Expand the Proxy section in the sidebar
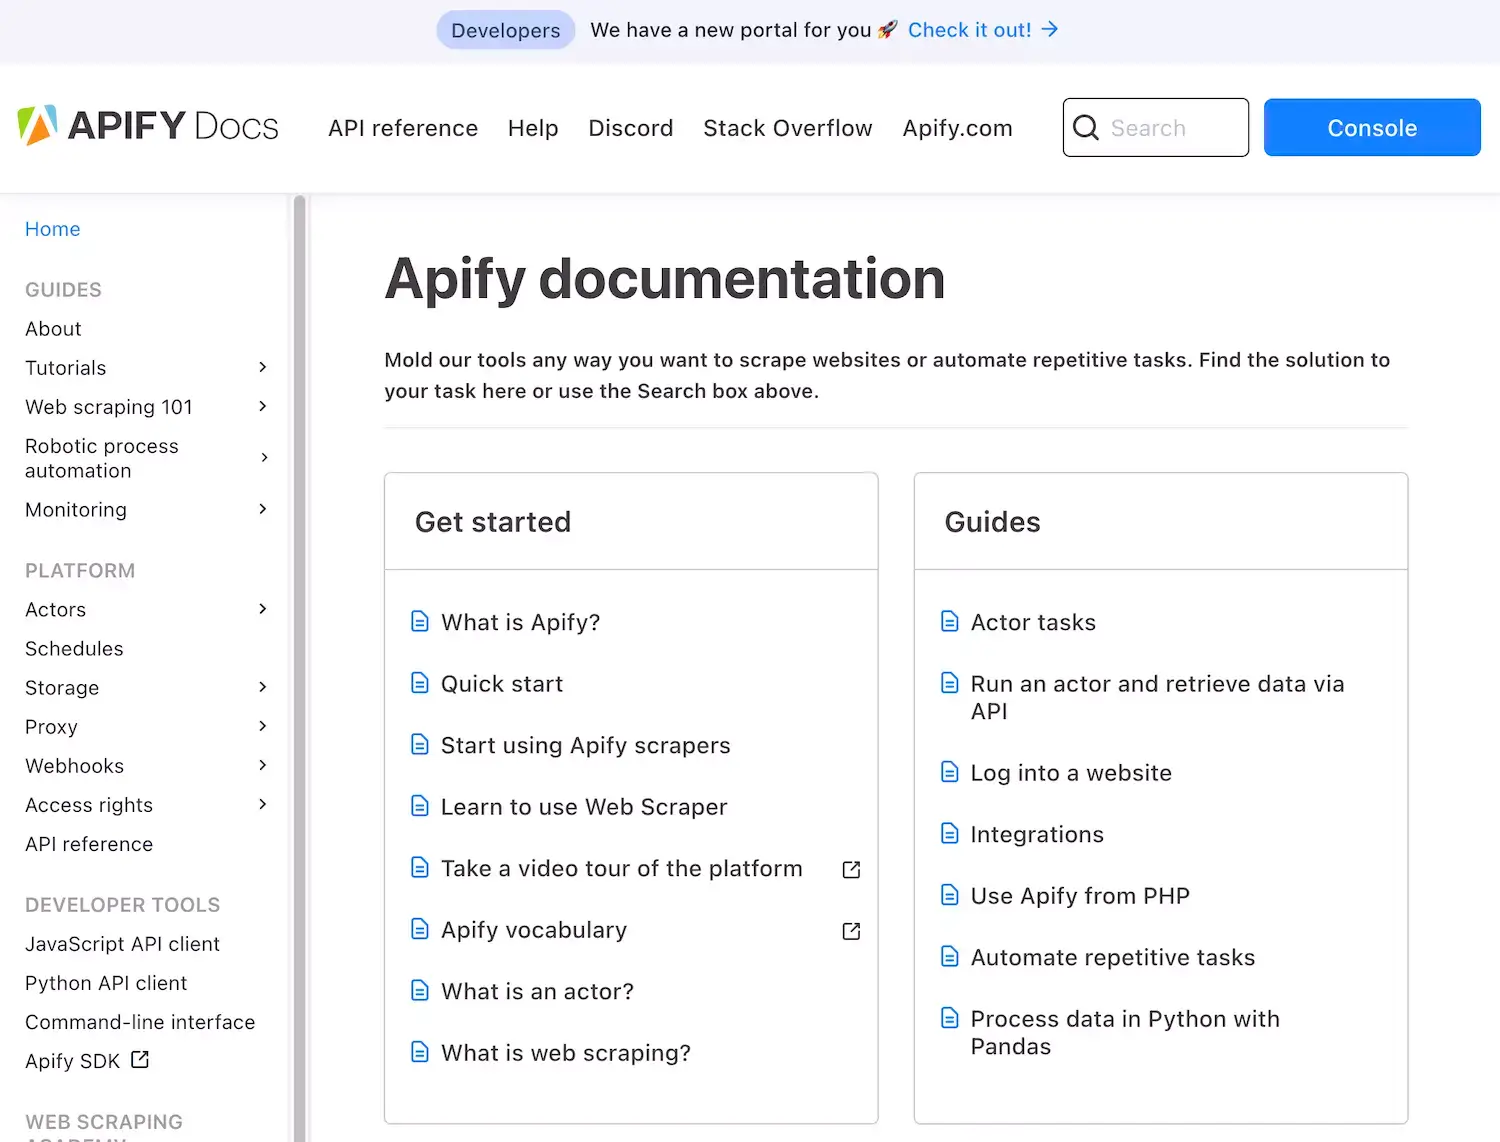 pyautogui.click(x=262, y=726)
